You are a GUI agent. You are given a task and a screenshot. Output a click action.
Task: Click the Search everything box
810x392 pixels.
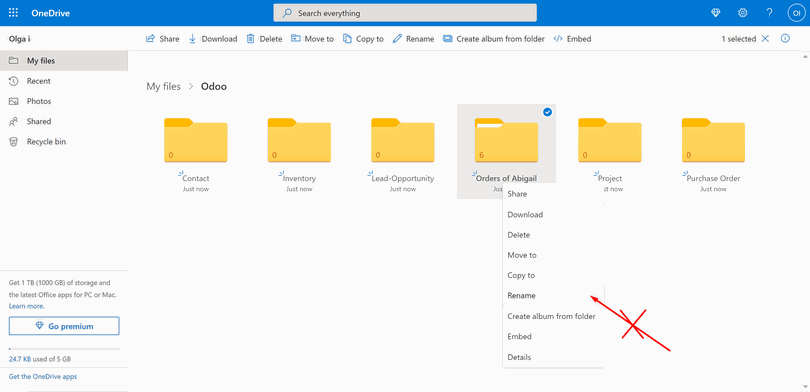pyautogui.click(x=405, y=13)
